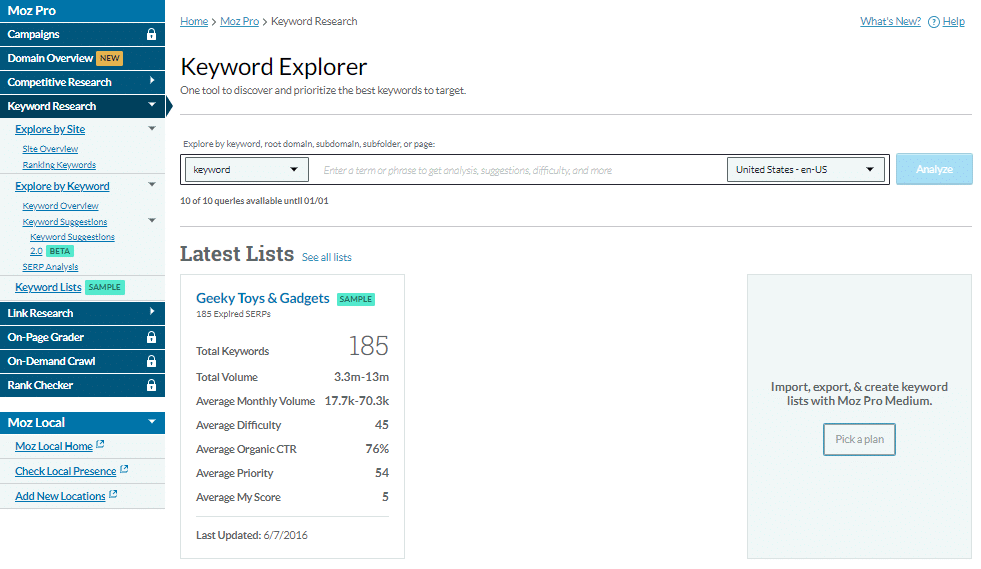981x569 pixels.
Task: Open the Home breadcrumb link
Action: (194, 21)
